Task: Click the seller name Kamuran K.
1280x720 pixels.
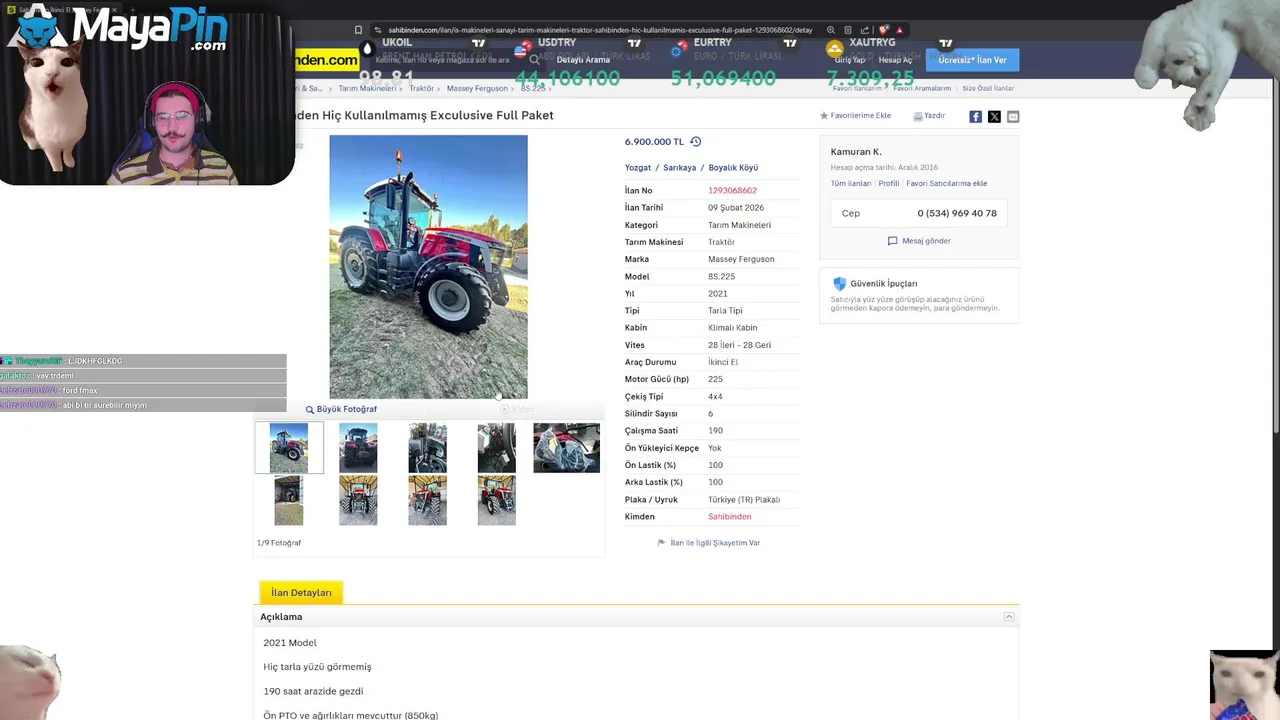Action: point(856,152)
